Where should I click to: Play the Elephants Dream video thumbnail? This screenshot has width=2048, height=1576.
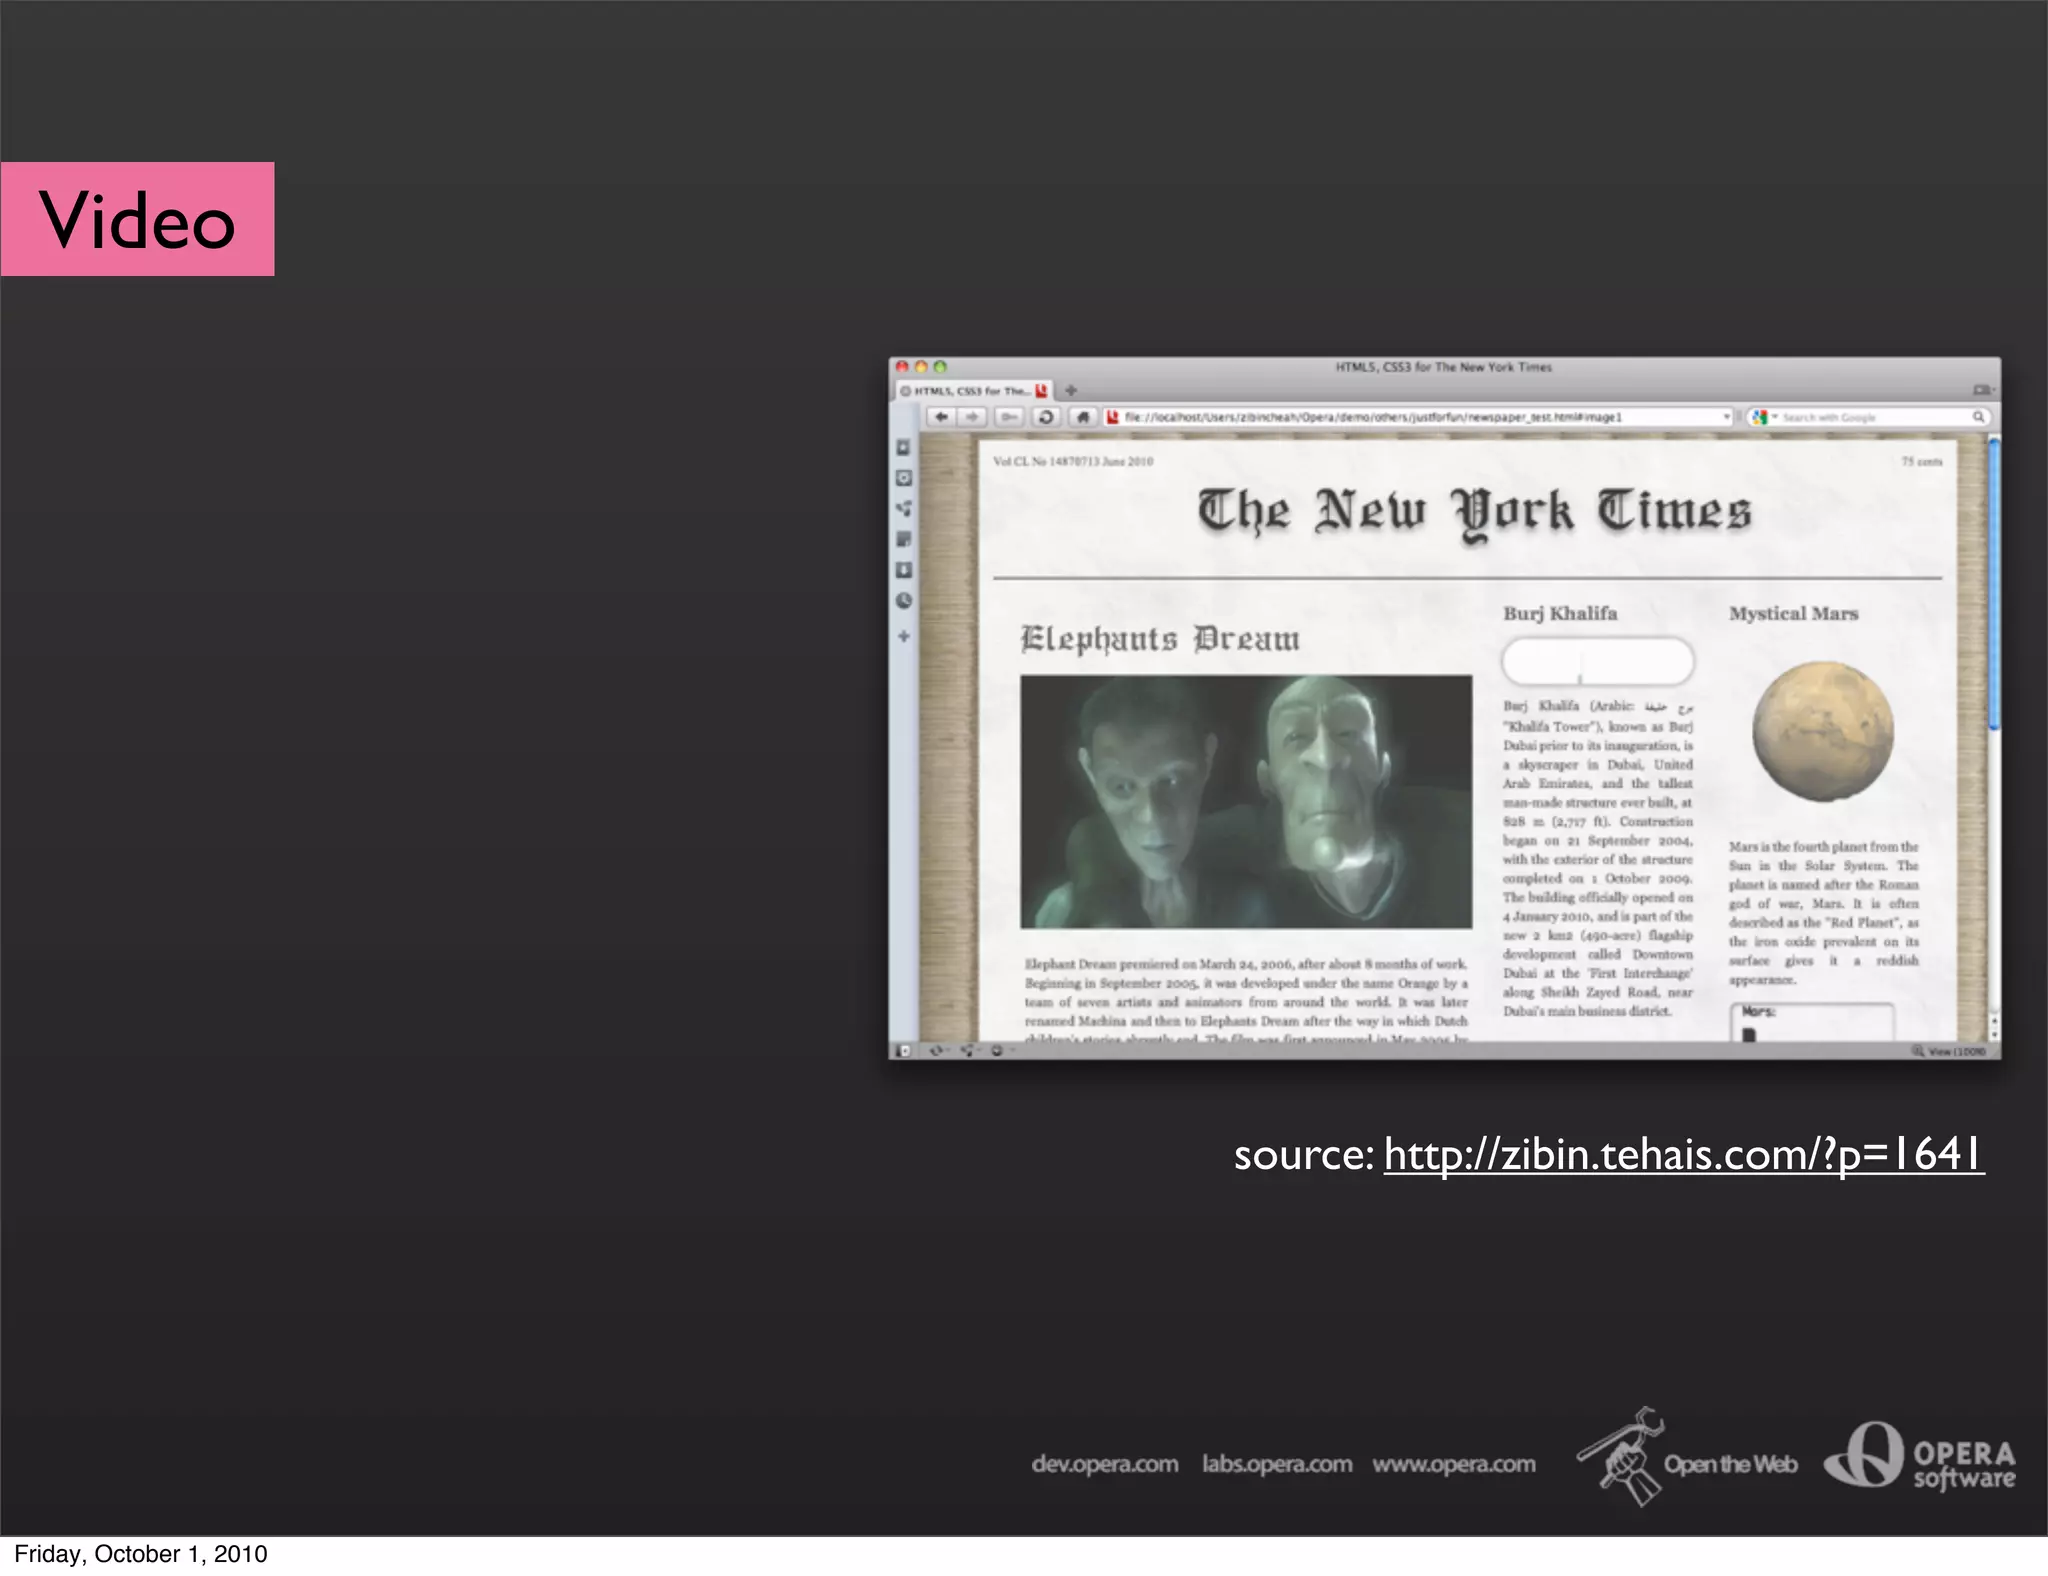tap(1246, 802)
